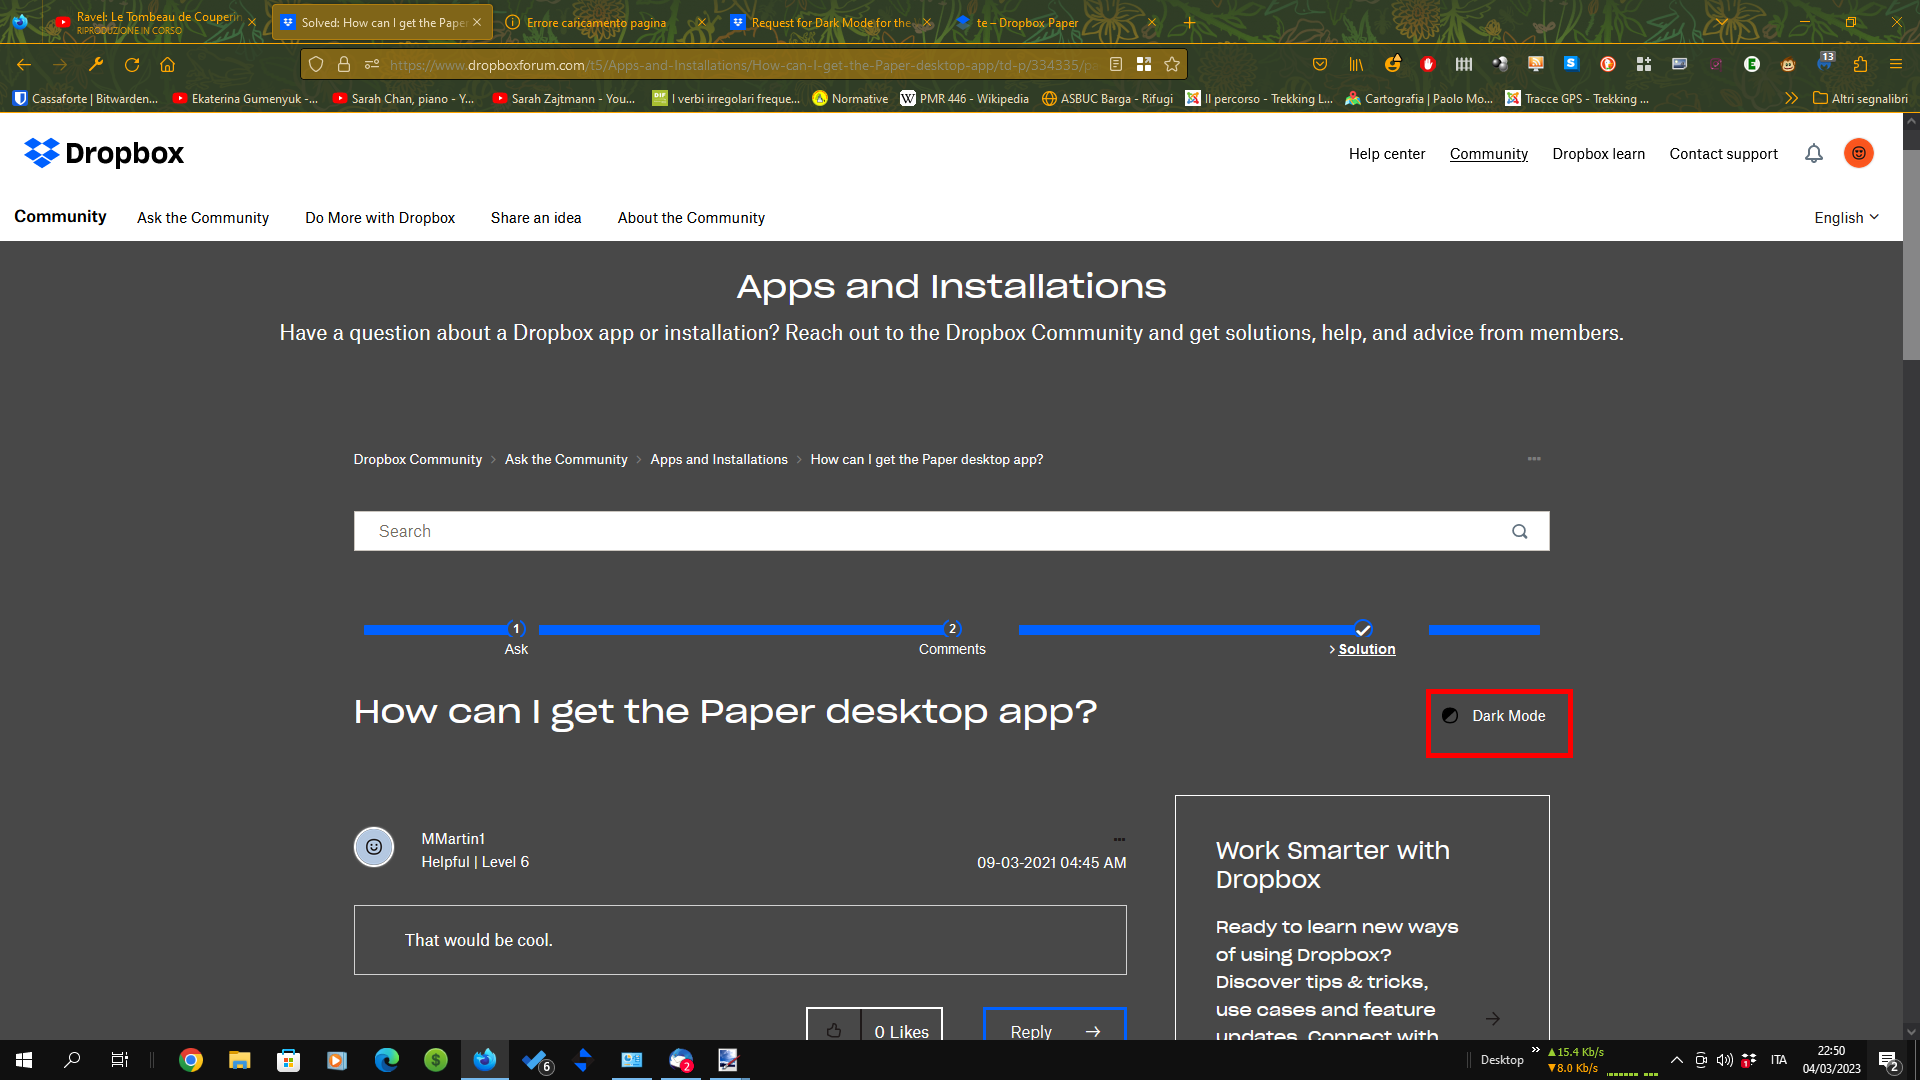Click Contact support

[x=1723, y=154]
